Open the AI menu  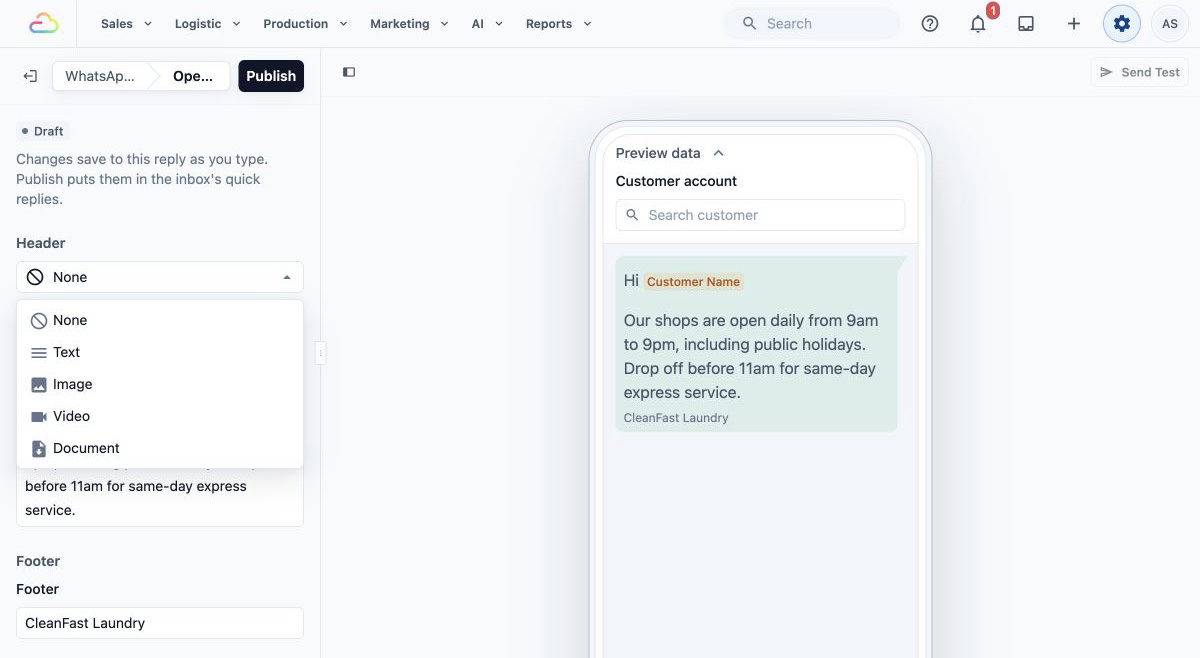click(x=487, y=23)
